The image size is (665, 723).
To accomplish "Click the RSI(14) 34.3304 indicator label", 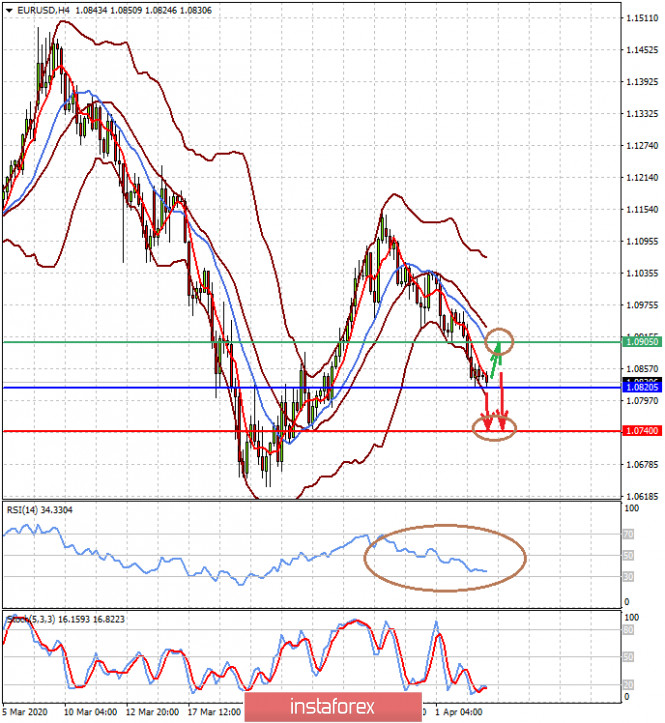I will click(x=39, y=510).
